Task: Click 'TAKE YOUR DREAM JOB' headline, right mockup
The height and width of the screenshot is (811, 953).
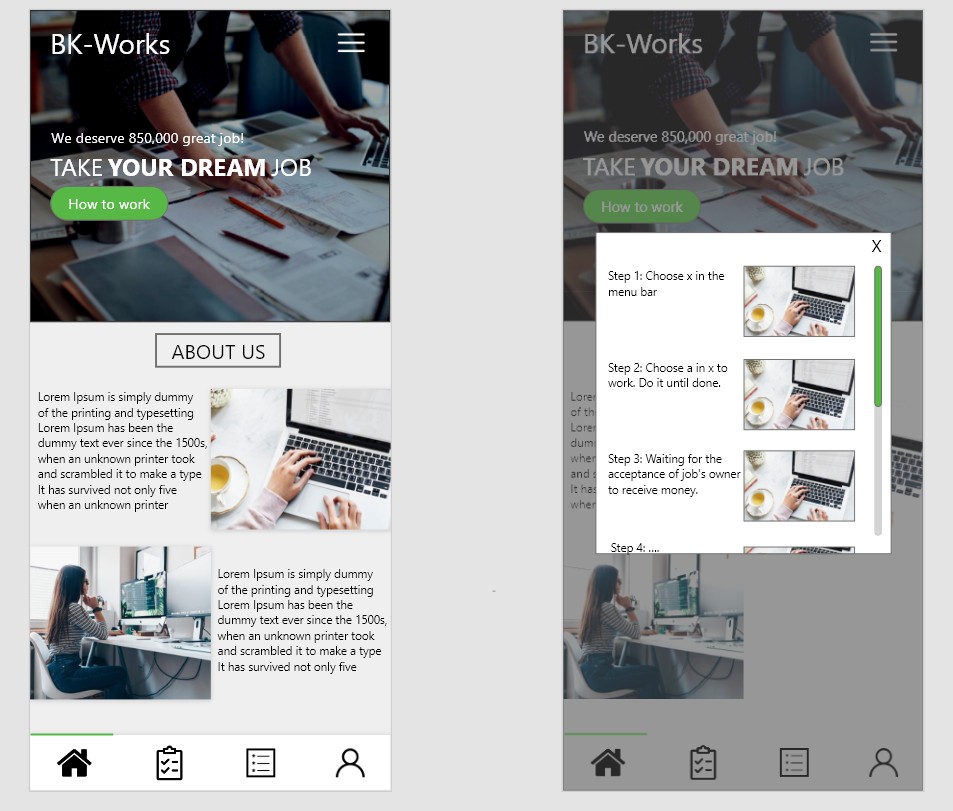Action: tap(714, 167)
